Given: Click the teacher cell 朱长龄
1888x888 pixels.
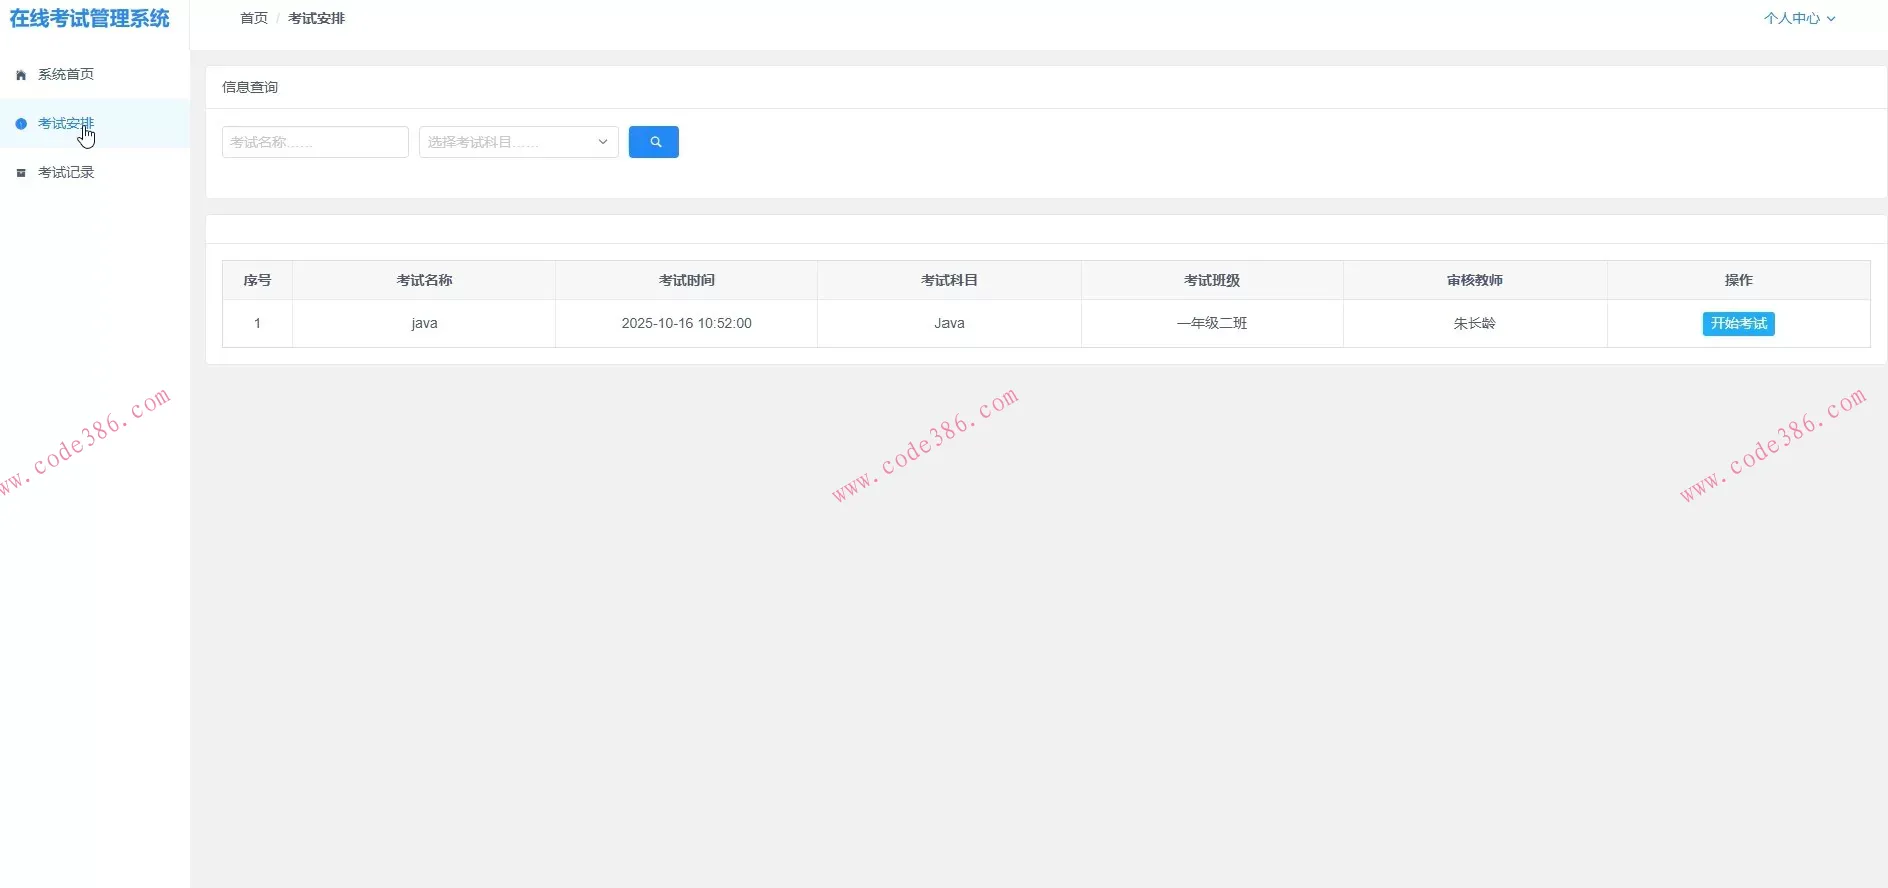Looking at the screenshot, I should pos(1475,324).
